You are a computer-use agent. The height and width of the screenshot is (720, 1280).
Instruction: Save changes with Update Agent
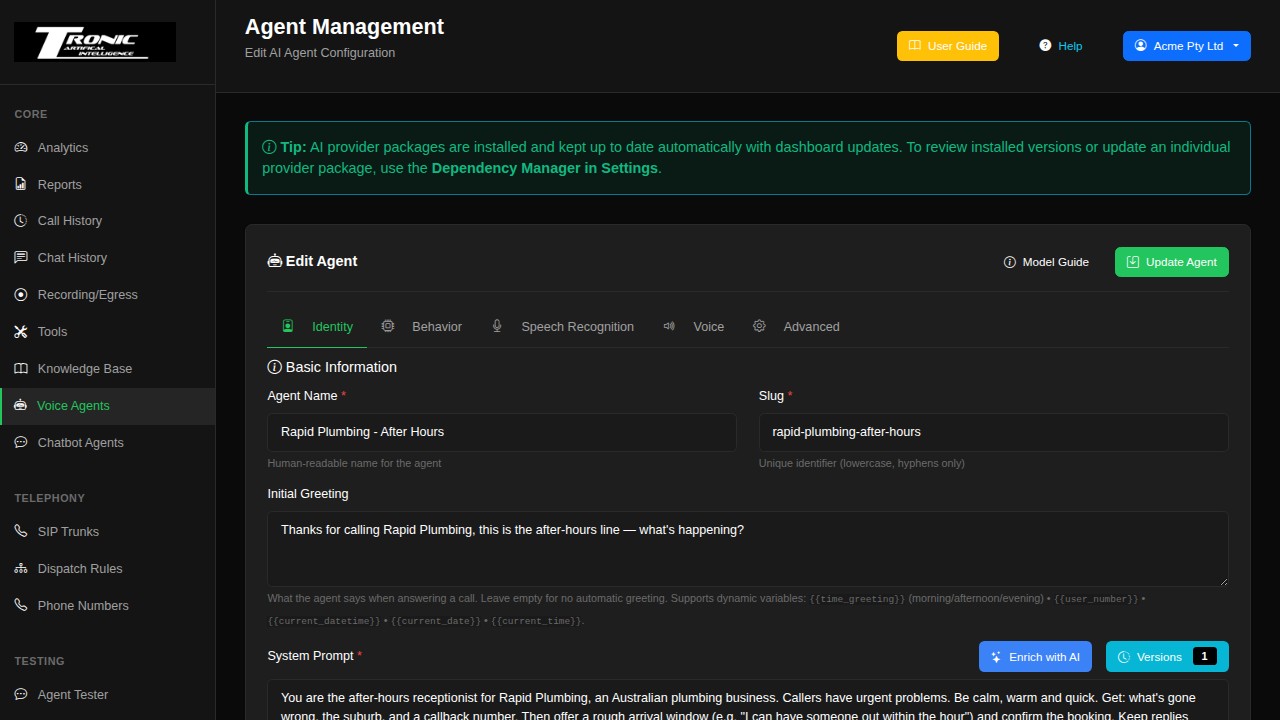1172,262
